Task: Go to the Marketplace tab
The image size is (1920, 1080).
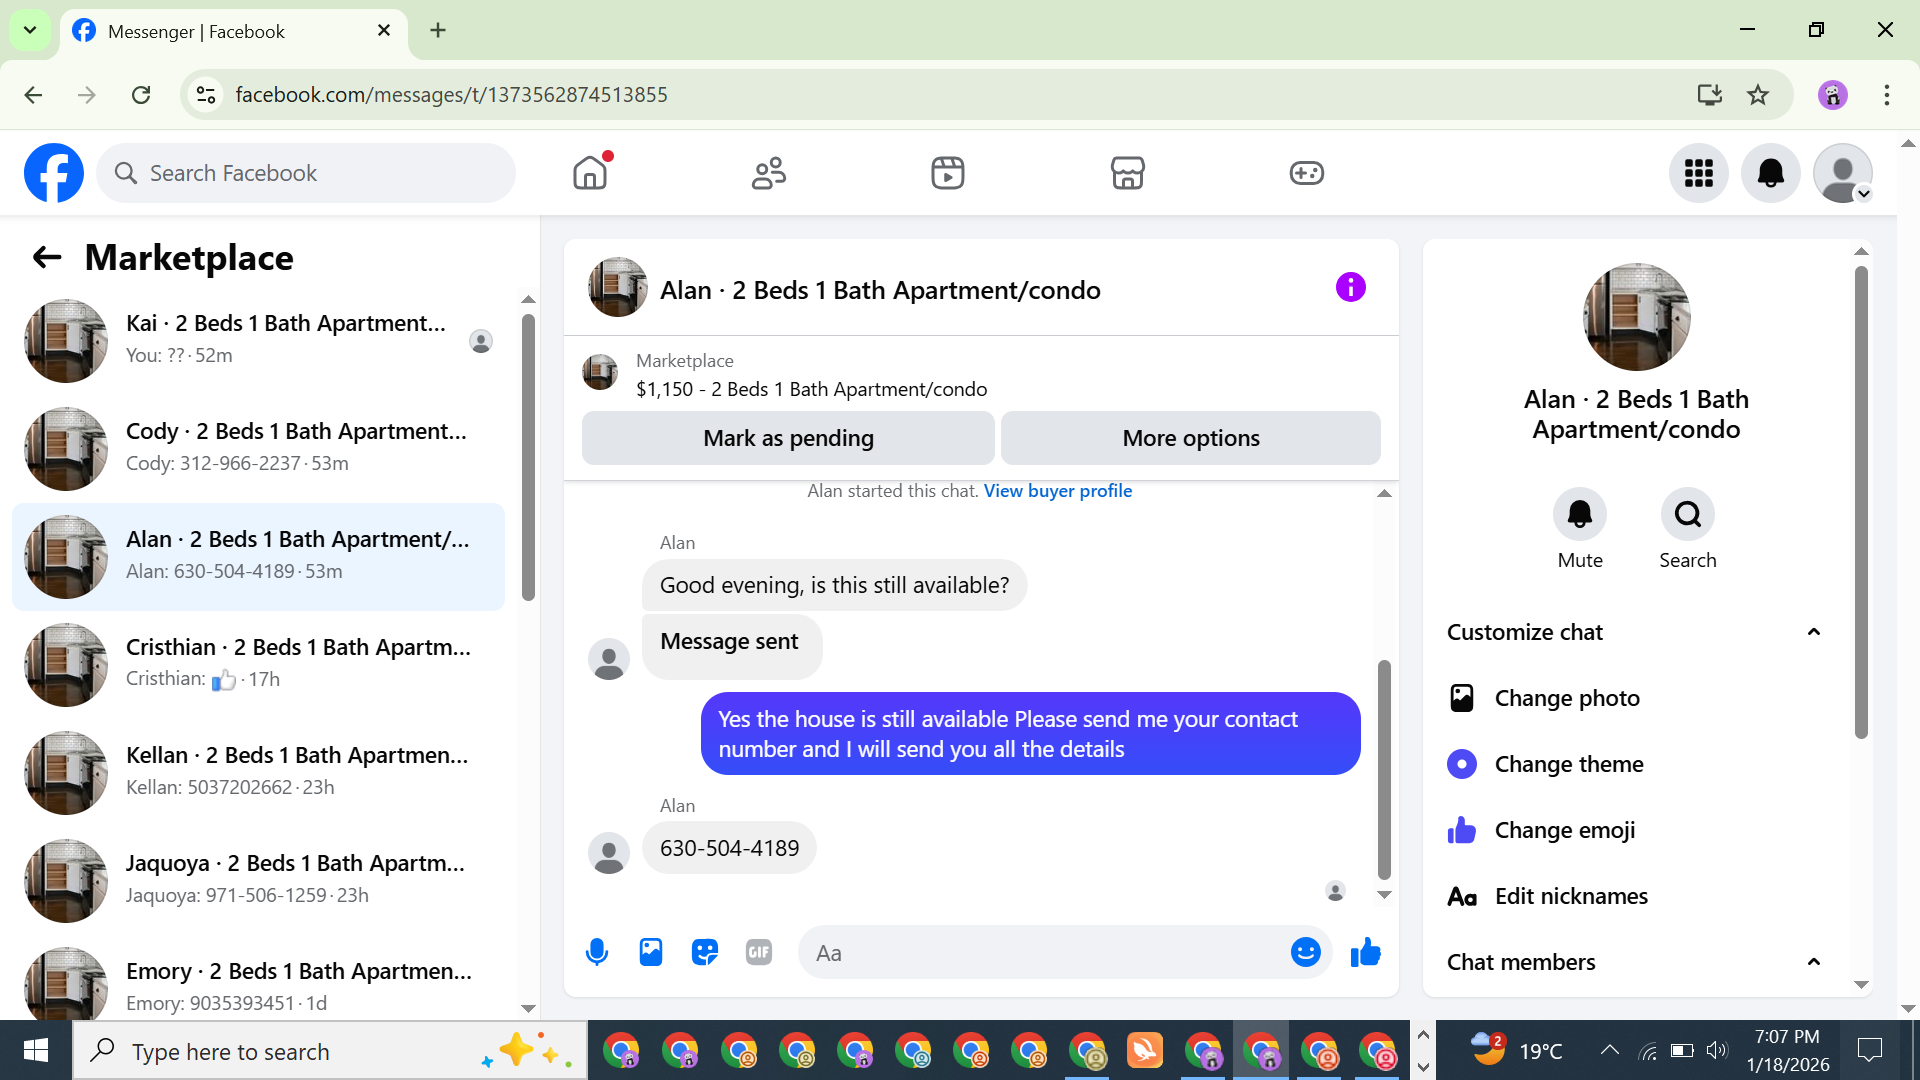Action: pos(1127,173)
